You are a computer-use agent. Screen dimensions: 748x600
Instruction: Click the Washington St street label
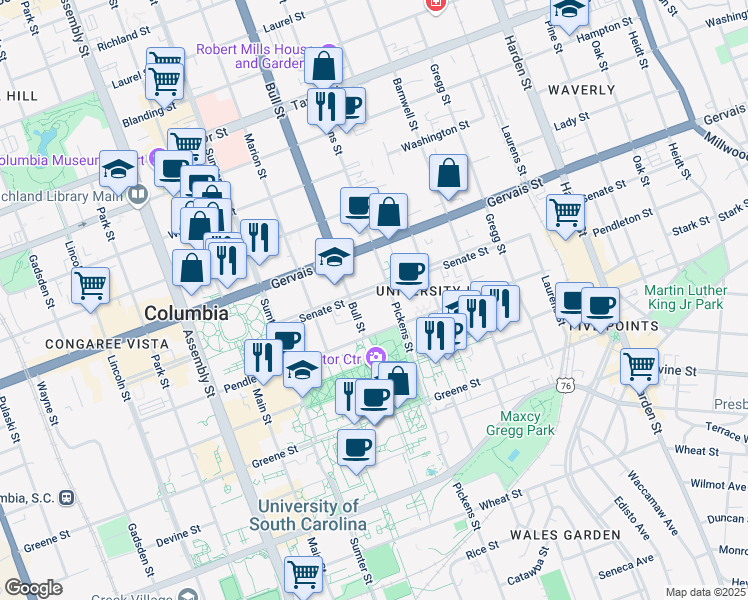point(435,136)
